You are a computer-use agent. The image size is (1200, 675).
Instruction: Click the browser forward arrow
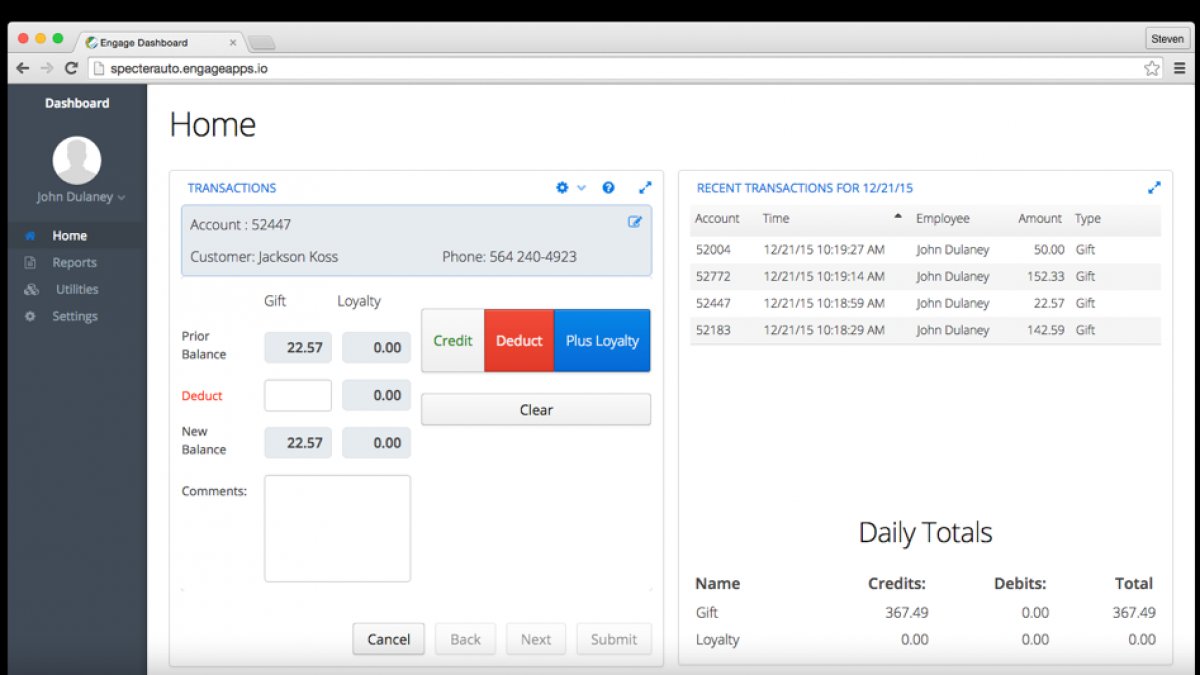tap(46, 68)
